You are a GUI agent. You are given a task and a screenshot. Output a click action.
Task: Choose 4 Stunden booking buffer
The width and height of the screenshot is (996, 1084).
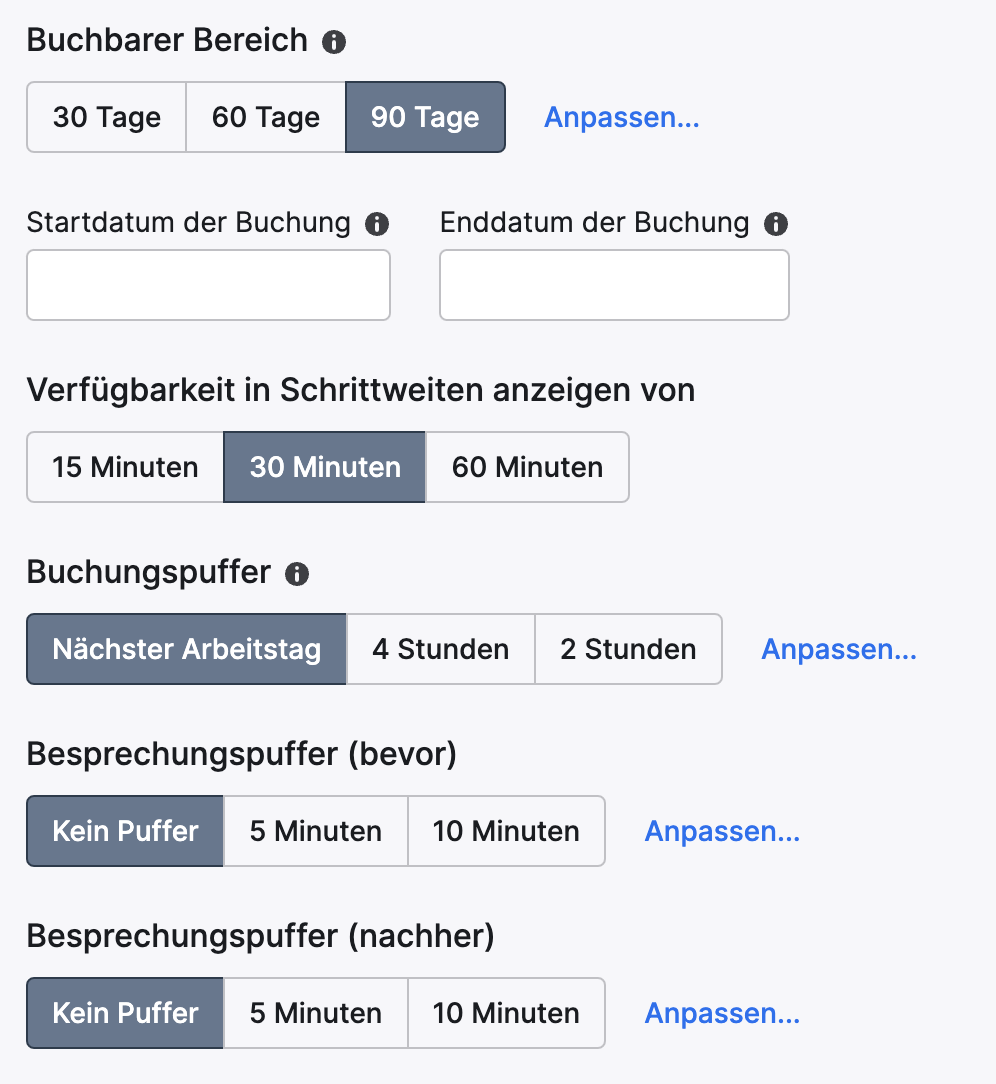coord(440,649)
